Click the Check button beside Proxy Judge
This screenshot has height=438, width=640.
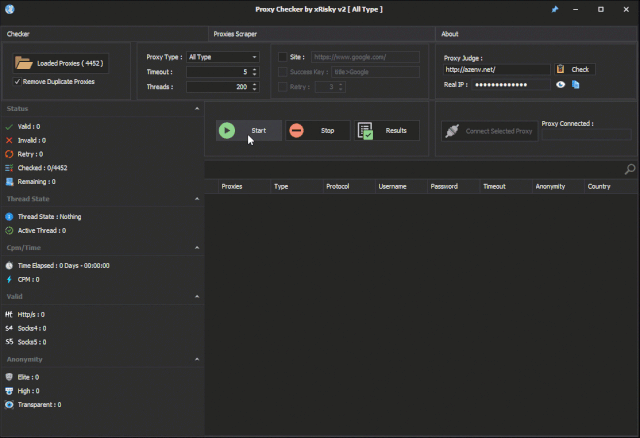point(574,70)
